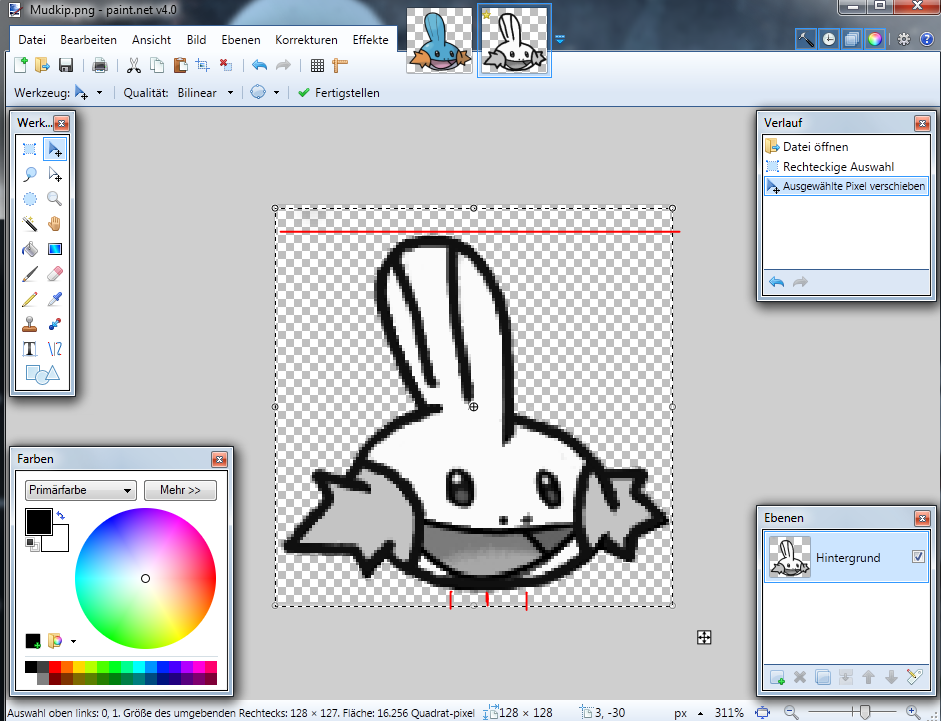Select the Magic Wand tool

tap(29, 224)
